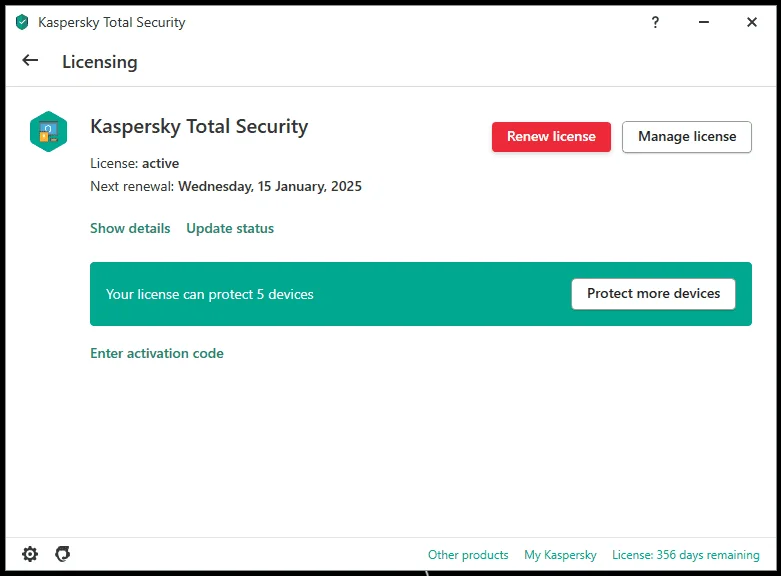Click the 'License: active' status text
Screen dimensions: 781x576
point(134,163)
